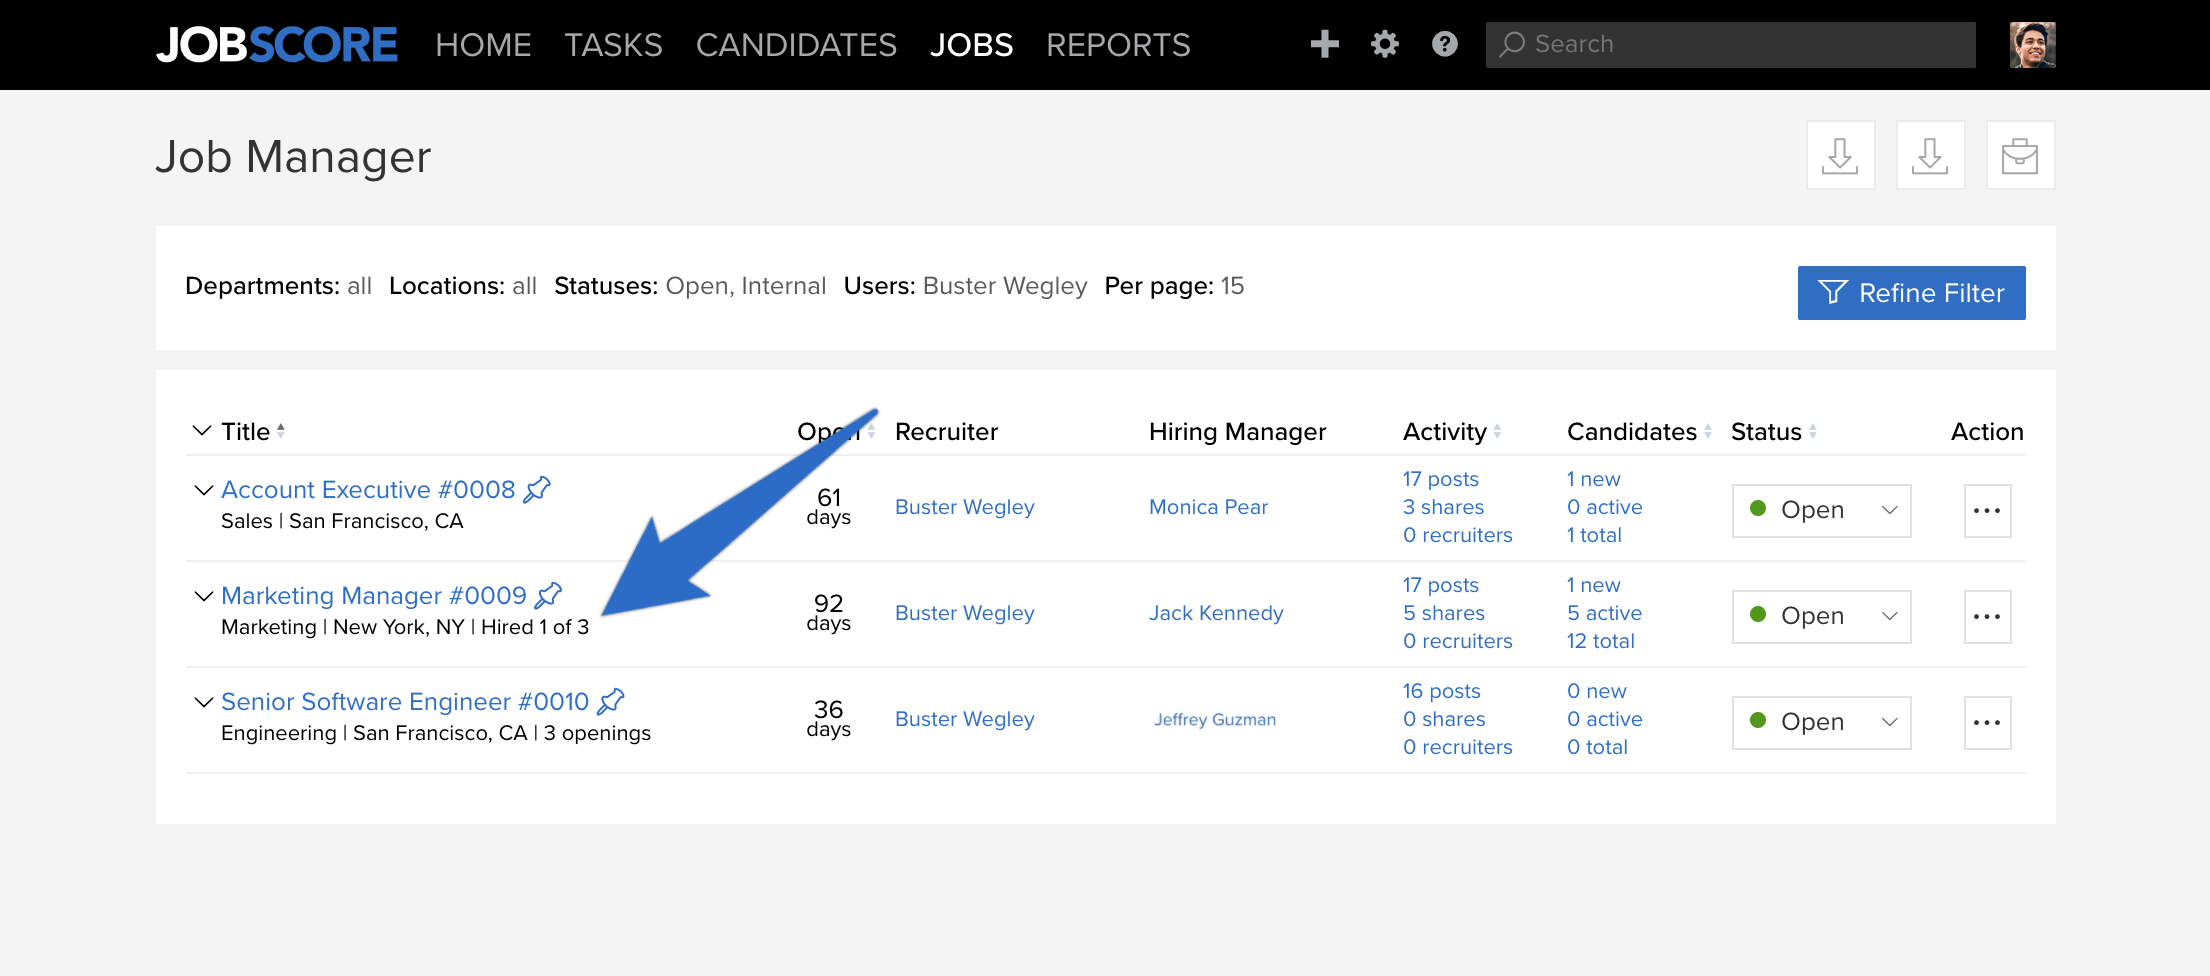Expand the Senior Software Engineer #0010 row
This screenshot has height=976, width=2210.
pos(203,702)
